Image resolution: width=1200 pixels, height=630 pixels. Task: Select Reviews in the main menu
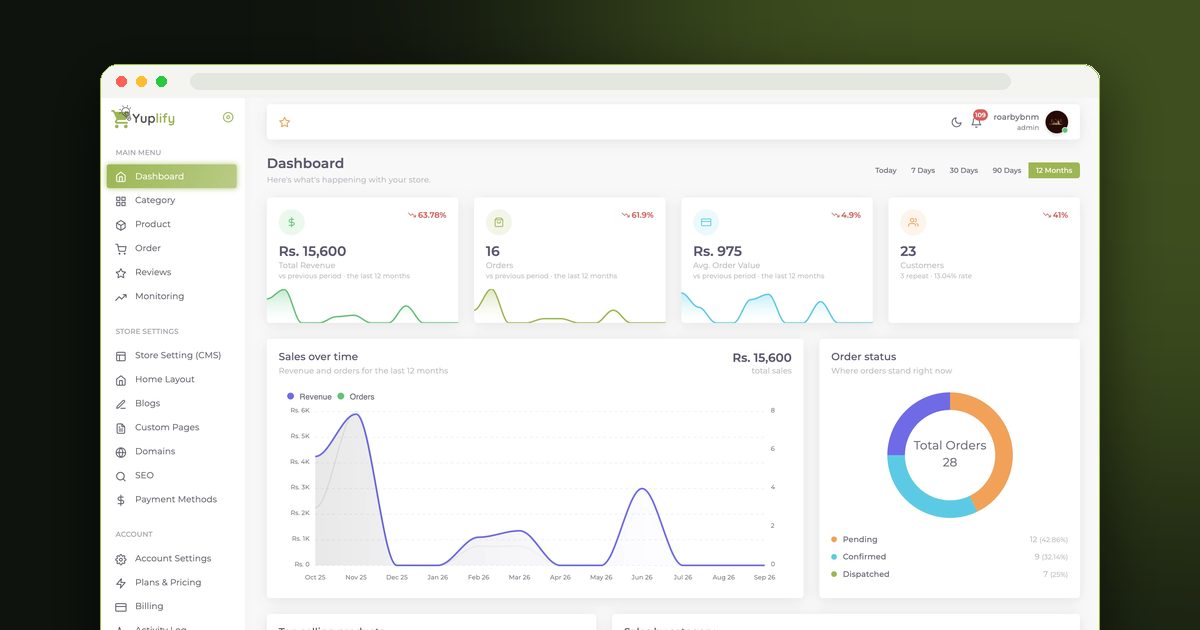click(172, 272)
